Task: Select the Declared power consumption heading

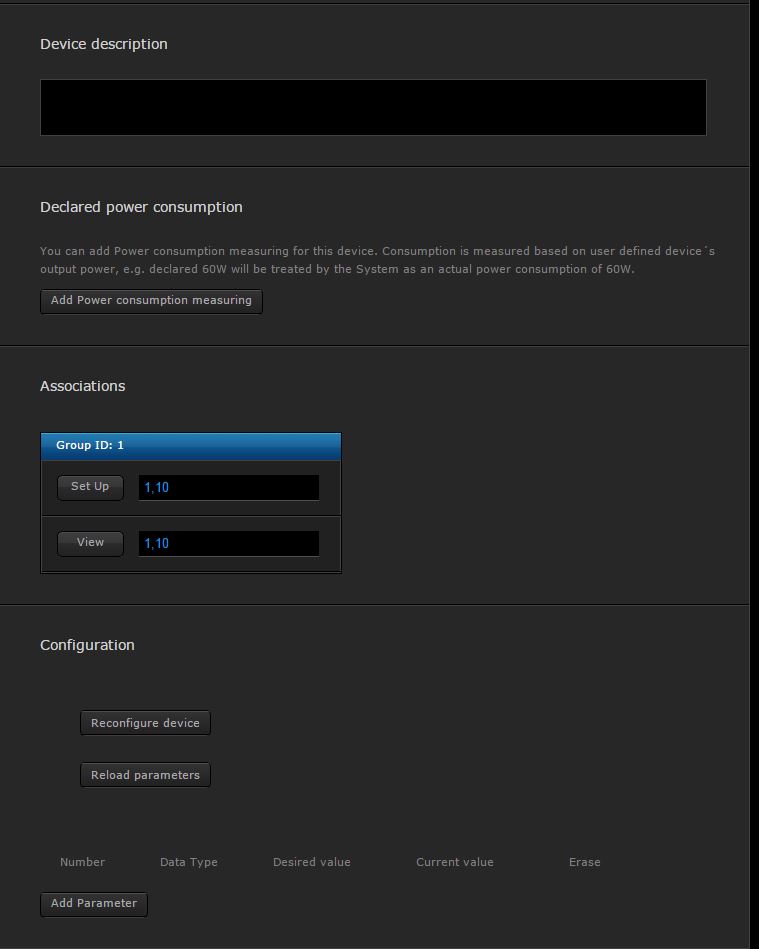Action: pyautogui.click(x=141, y=207)
